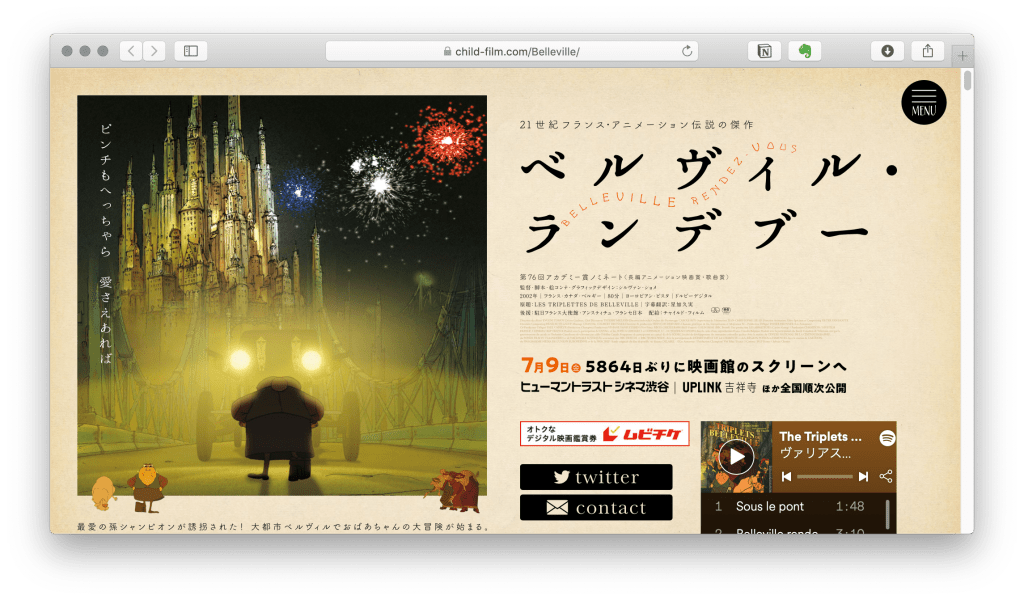Go to previous track in Spotify player
The width and height of the screenshot is (1024, 600).
[x=787, y=477]
